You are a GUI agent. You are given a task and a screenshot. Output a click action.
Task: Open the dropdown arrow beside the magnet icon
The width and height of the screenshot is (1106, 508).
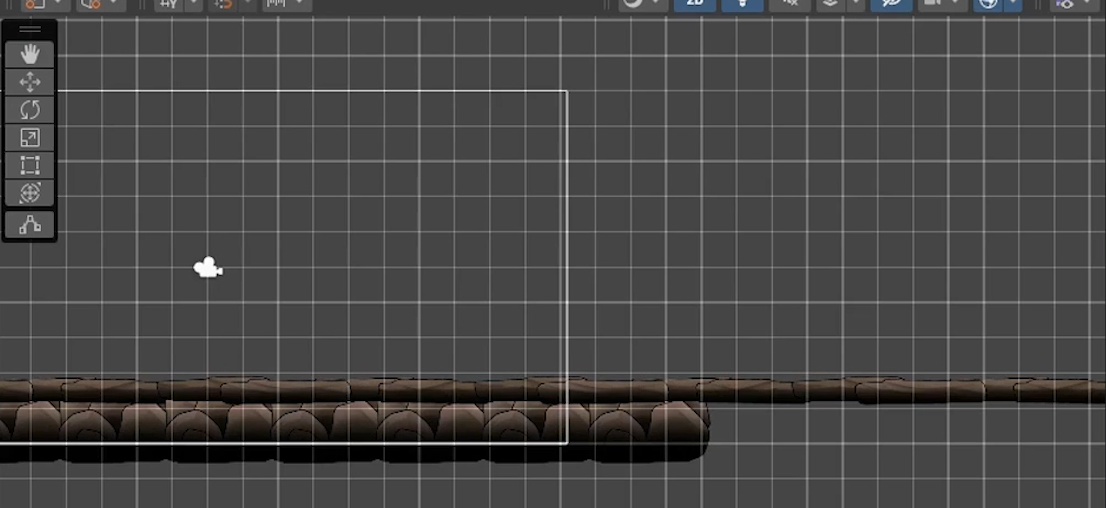click(x=248, y=4)
